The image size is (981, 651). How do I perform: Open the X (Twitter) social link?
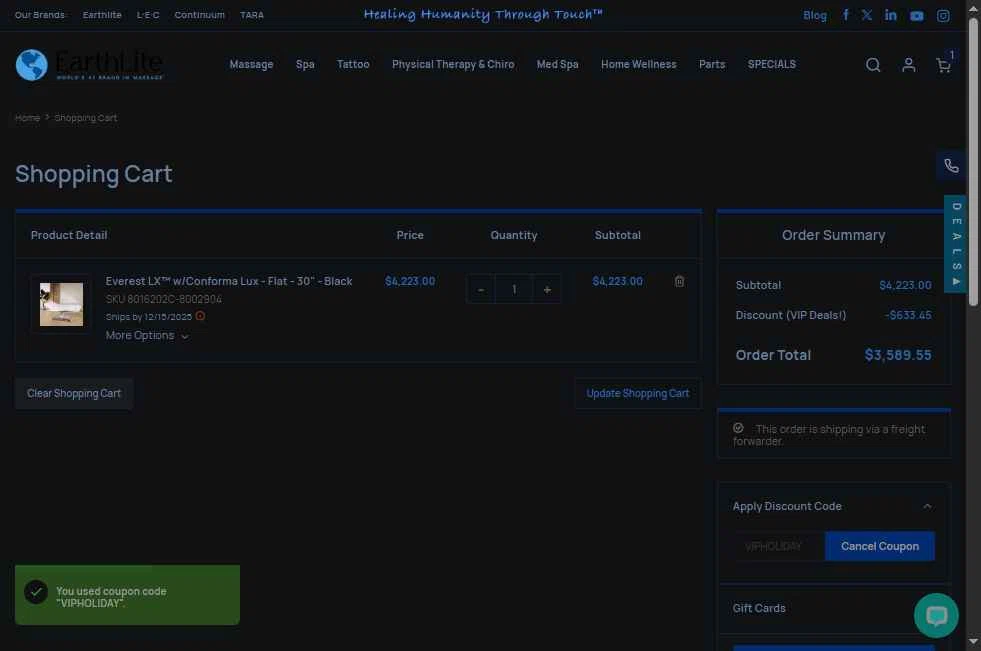867,15
